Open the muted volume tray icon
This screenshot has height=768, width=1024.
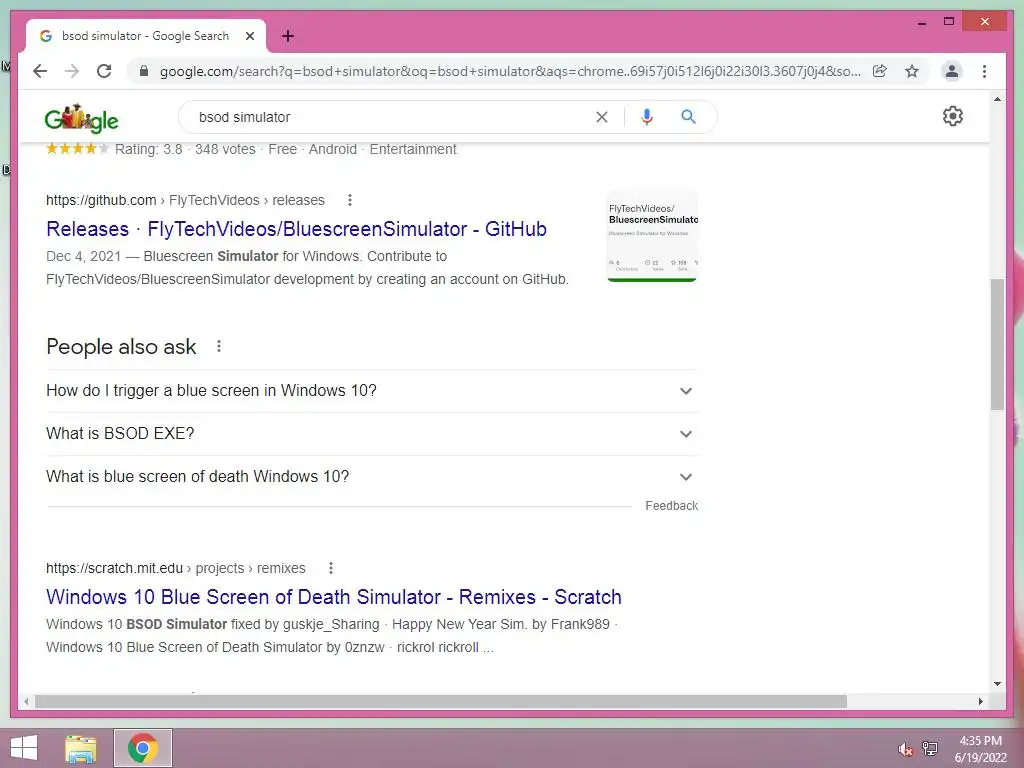pyautogui.click(x=904, y=749)
